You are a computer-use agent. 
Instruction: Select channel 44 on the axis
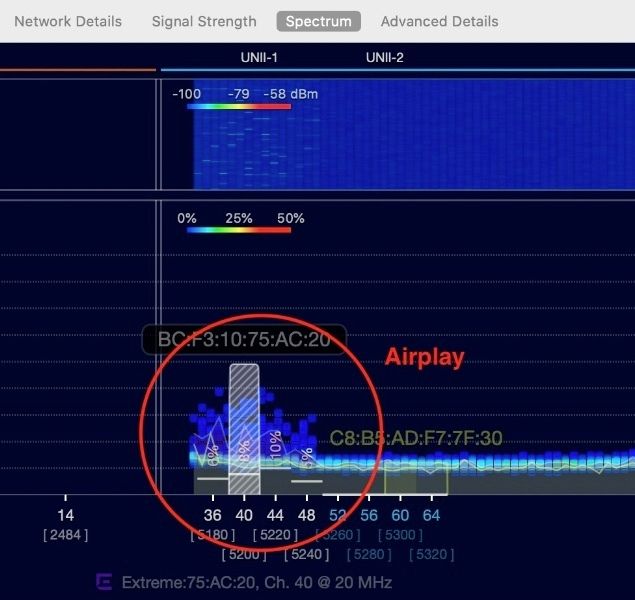pos(275,515)
